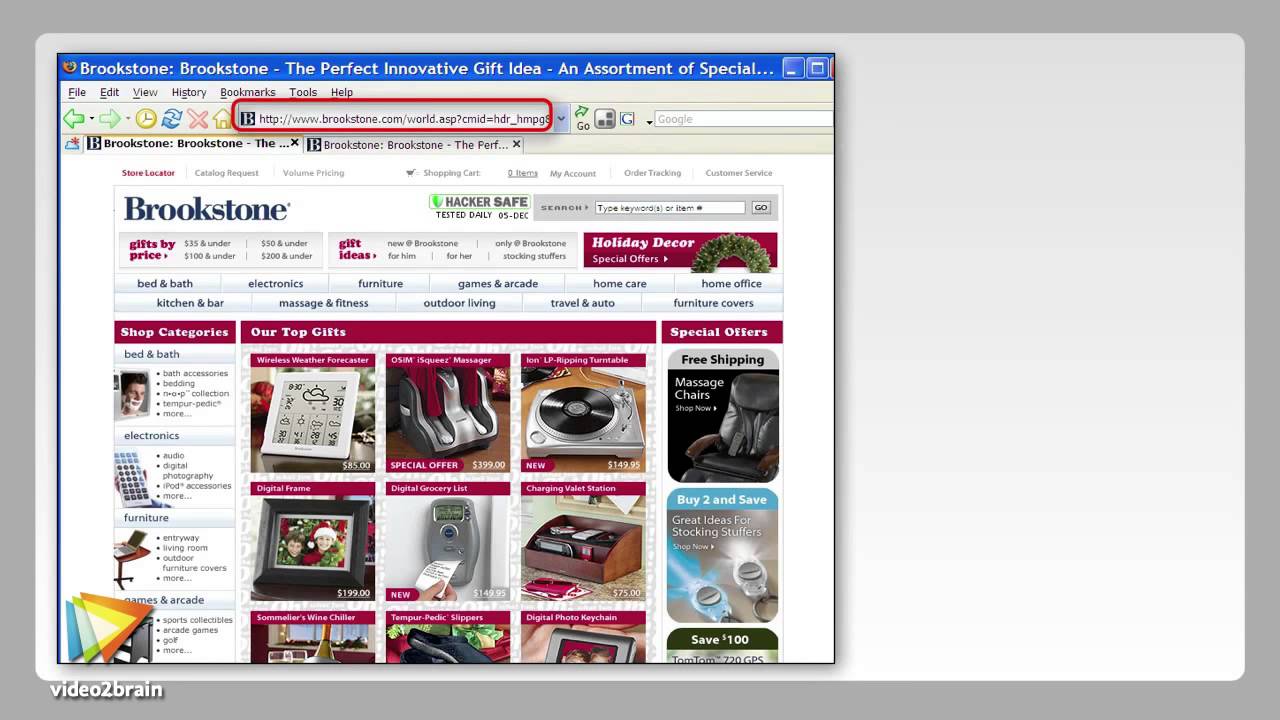This screenshot has width=1280, height=720.
Task: Open the Buy 2 and Save offer
Action: (x=722, y=556)
